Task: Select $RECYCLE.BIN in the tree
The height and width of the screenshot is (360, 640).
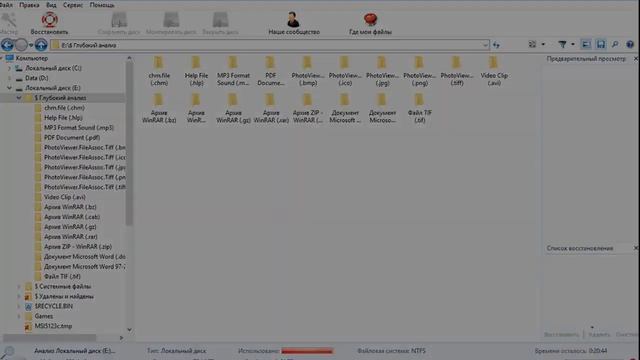Action: pos(53,306)
